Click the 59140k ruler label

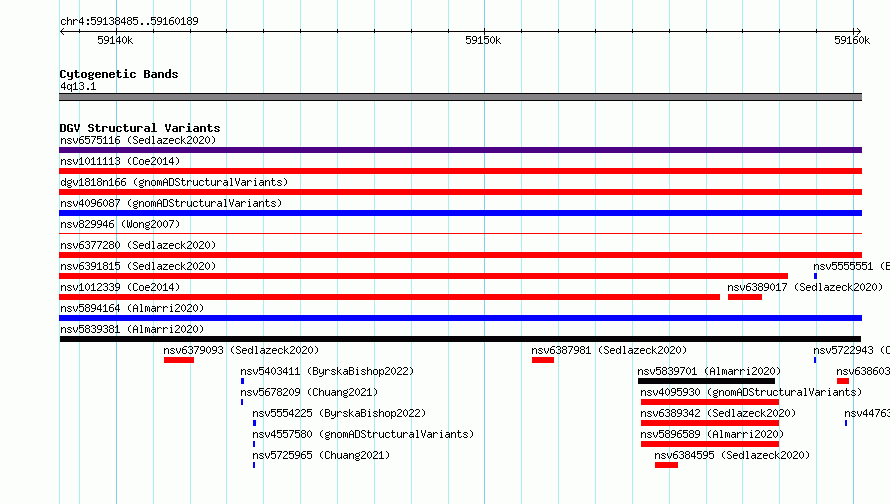[115, 40]
